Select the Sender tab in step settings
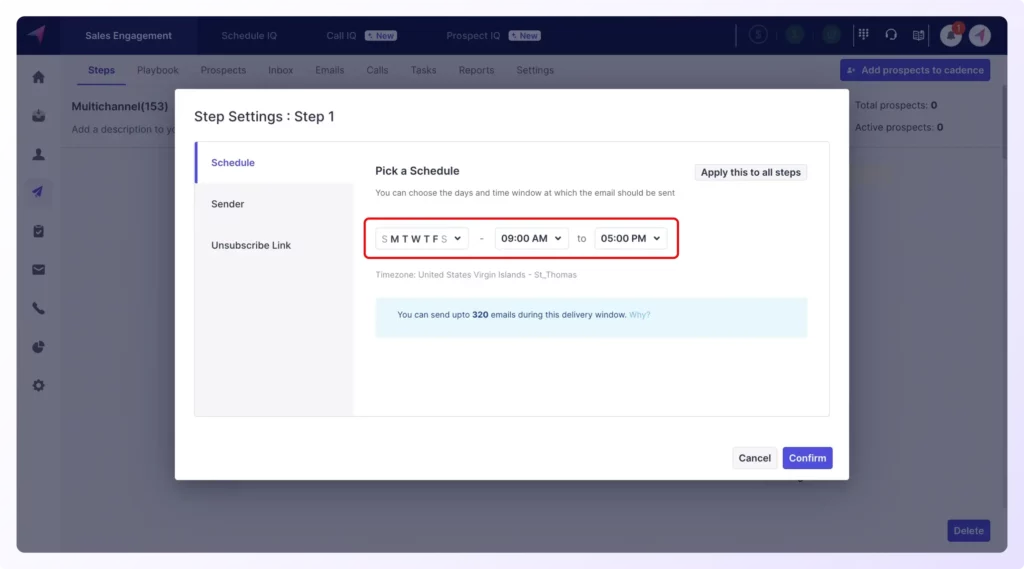 point(228,204)
